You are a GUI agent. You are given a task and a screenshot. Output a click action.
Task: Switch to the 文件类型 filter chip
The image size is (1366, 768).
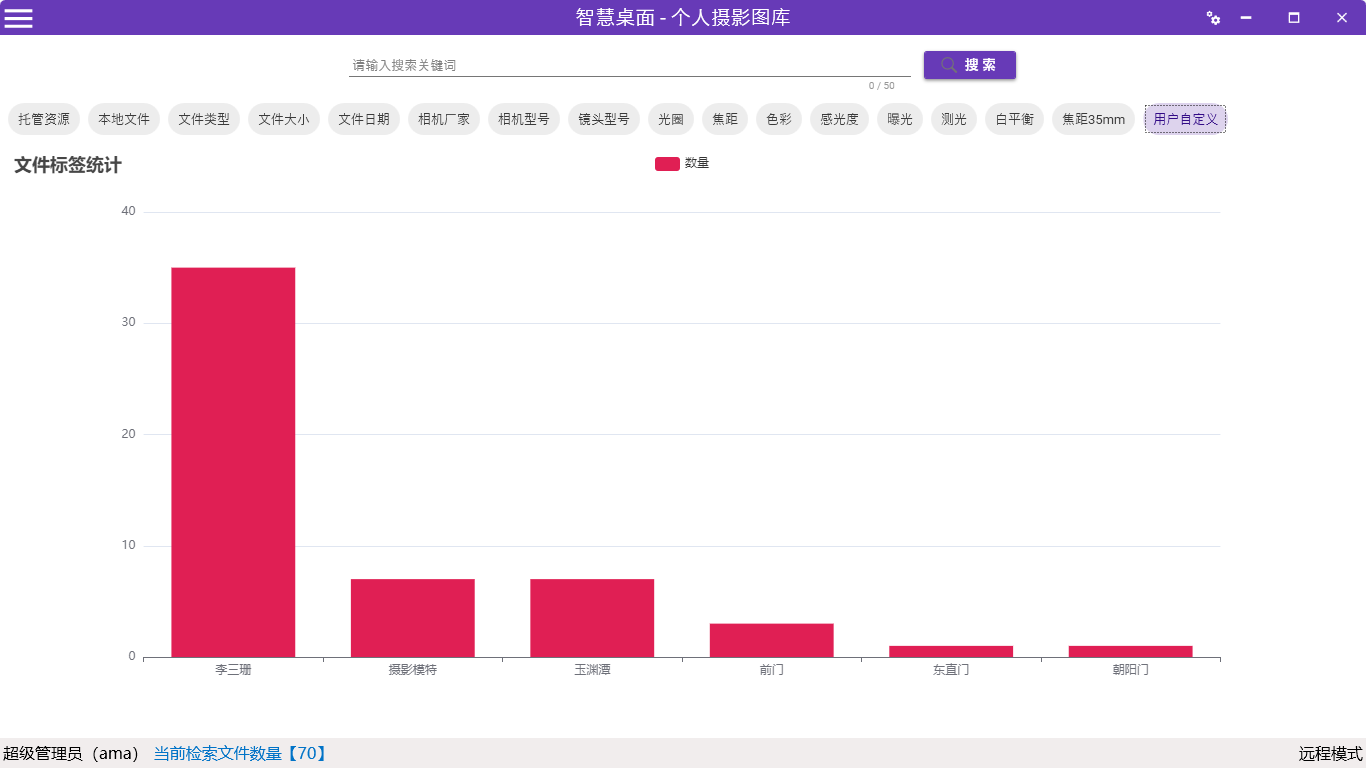[204, 119]
